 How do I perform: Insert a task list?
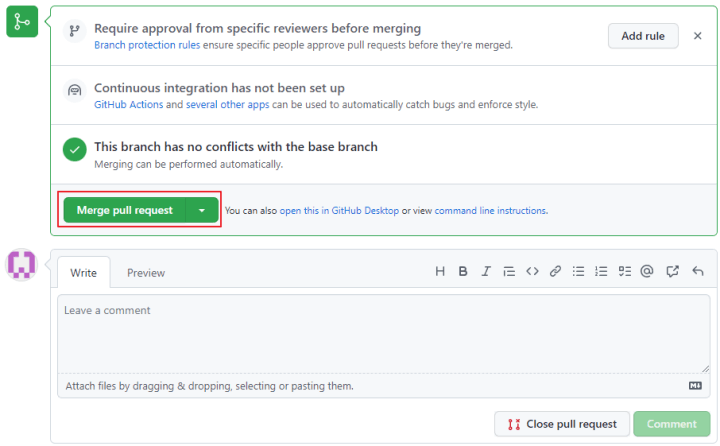(x=624, y=271)
